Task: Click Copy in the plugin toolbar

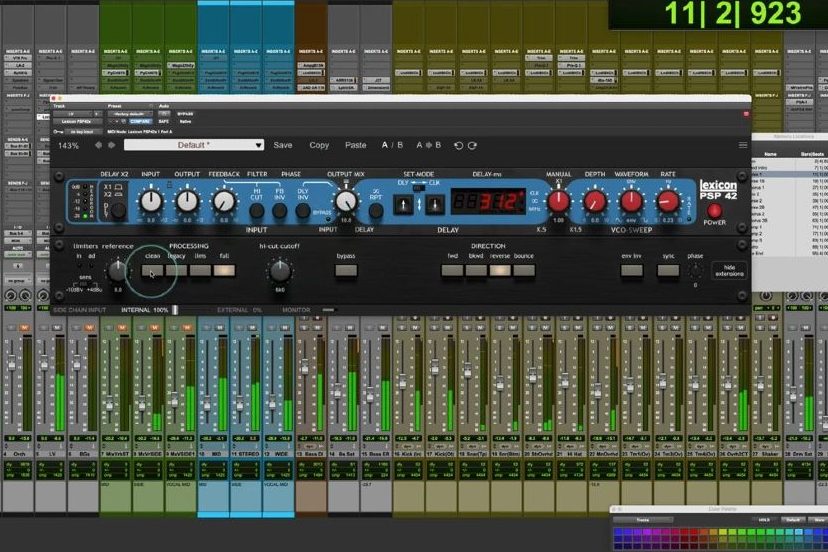Action: [x=319, y=145]
